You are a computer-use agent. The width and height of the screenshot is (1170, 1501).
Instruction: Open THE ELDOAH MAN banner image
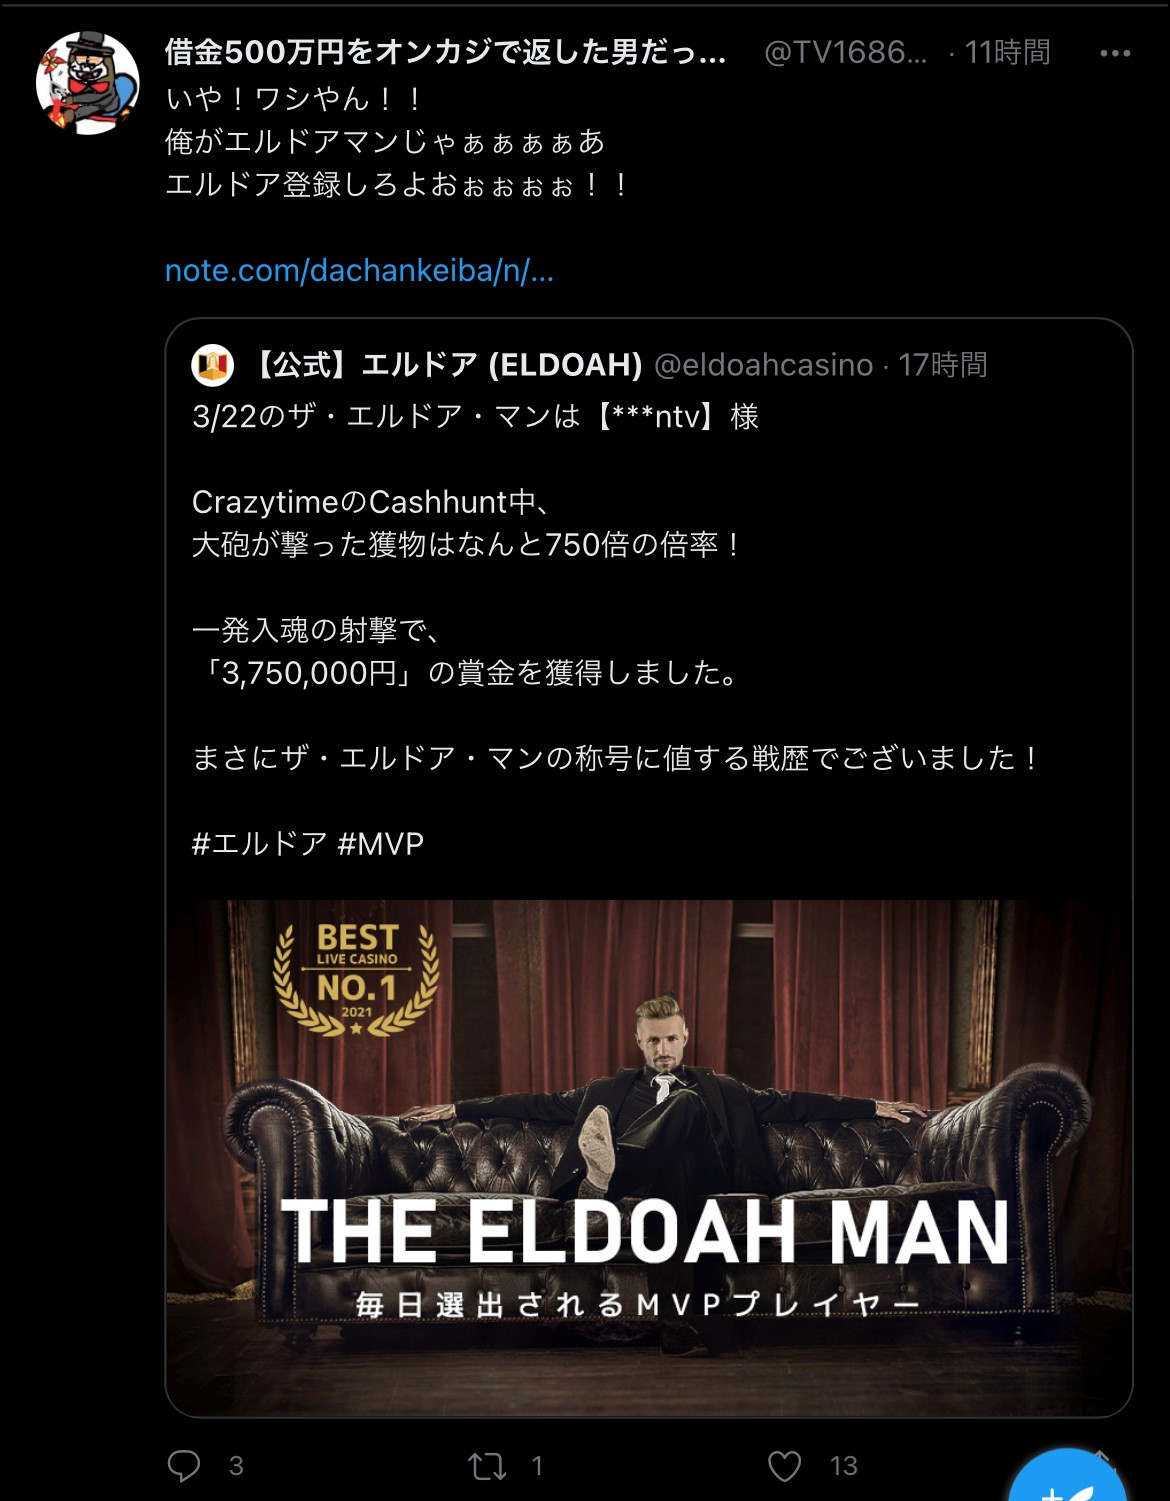(649, 1157)
